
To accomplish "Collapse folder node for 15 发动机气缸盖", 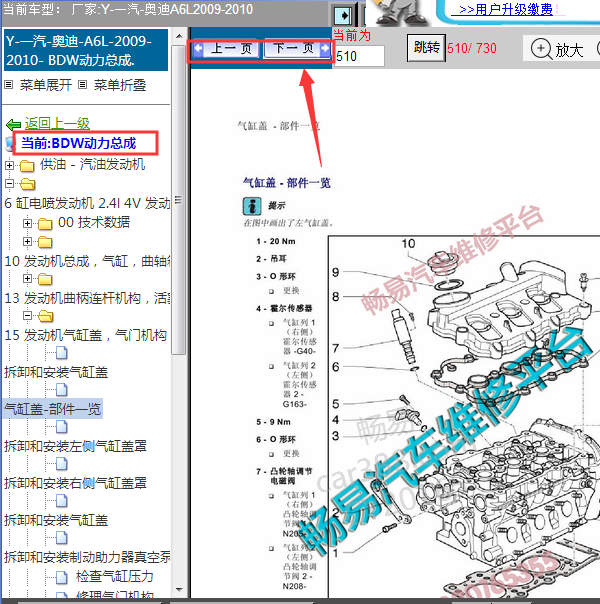I will 27,315.
